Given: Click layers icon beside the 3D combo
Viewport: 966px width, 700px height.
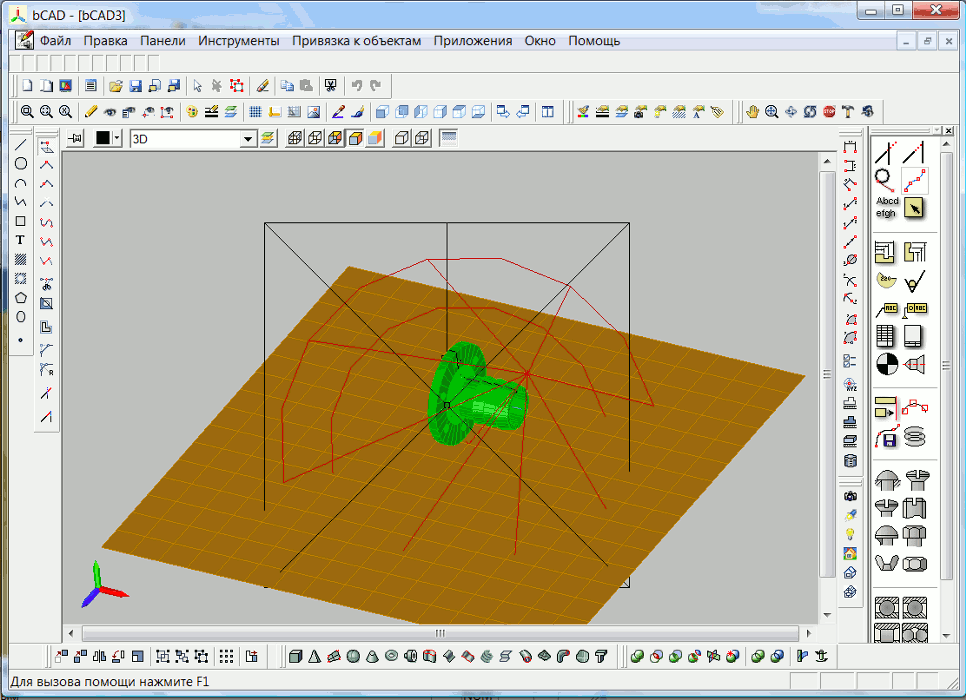Looking at the screenshot, I should (267, 138).
